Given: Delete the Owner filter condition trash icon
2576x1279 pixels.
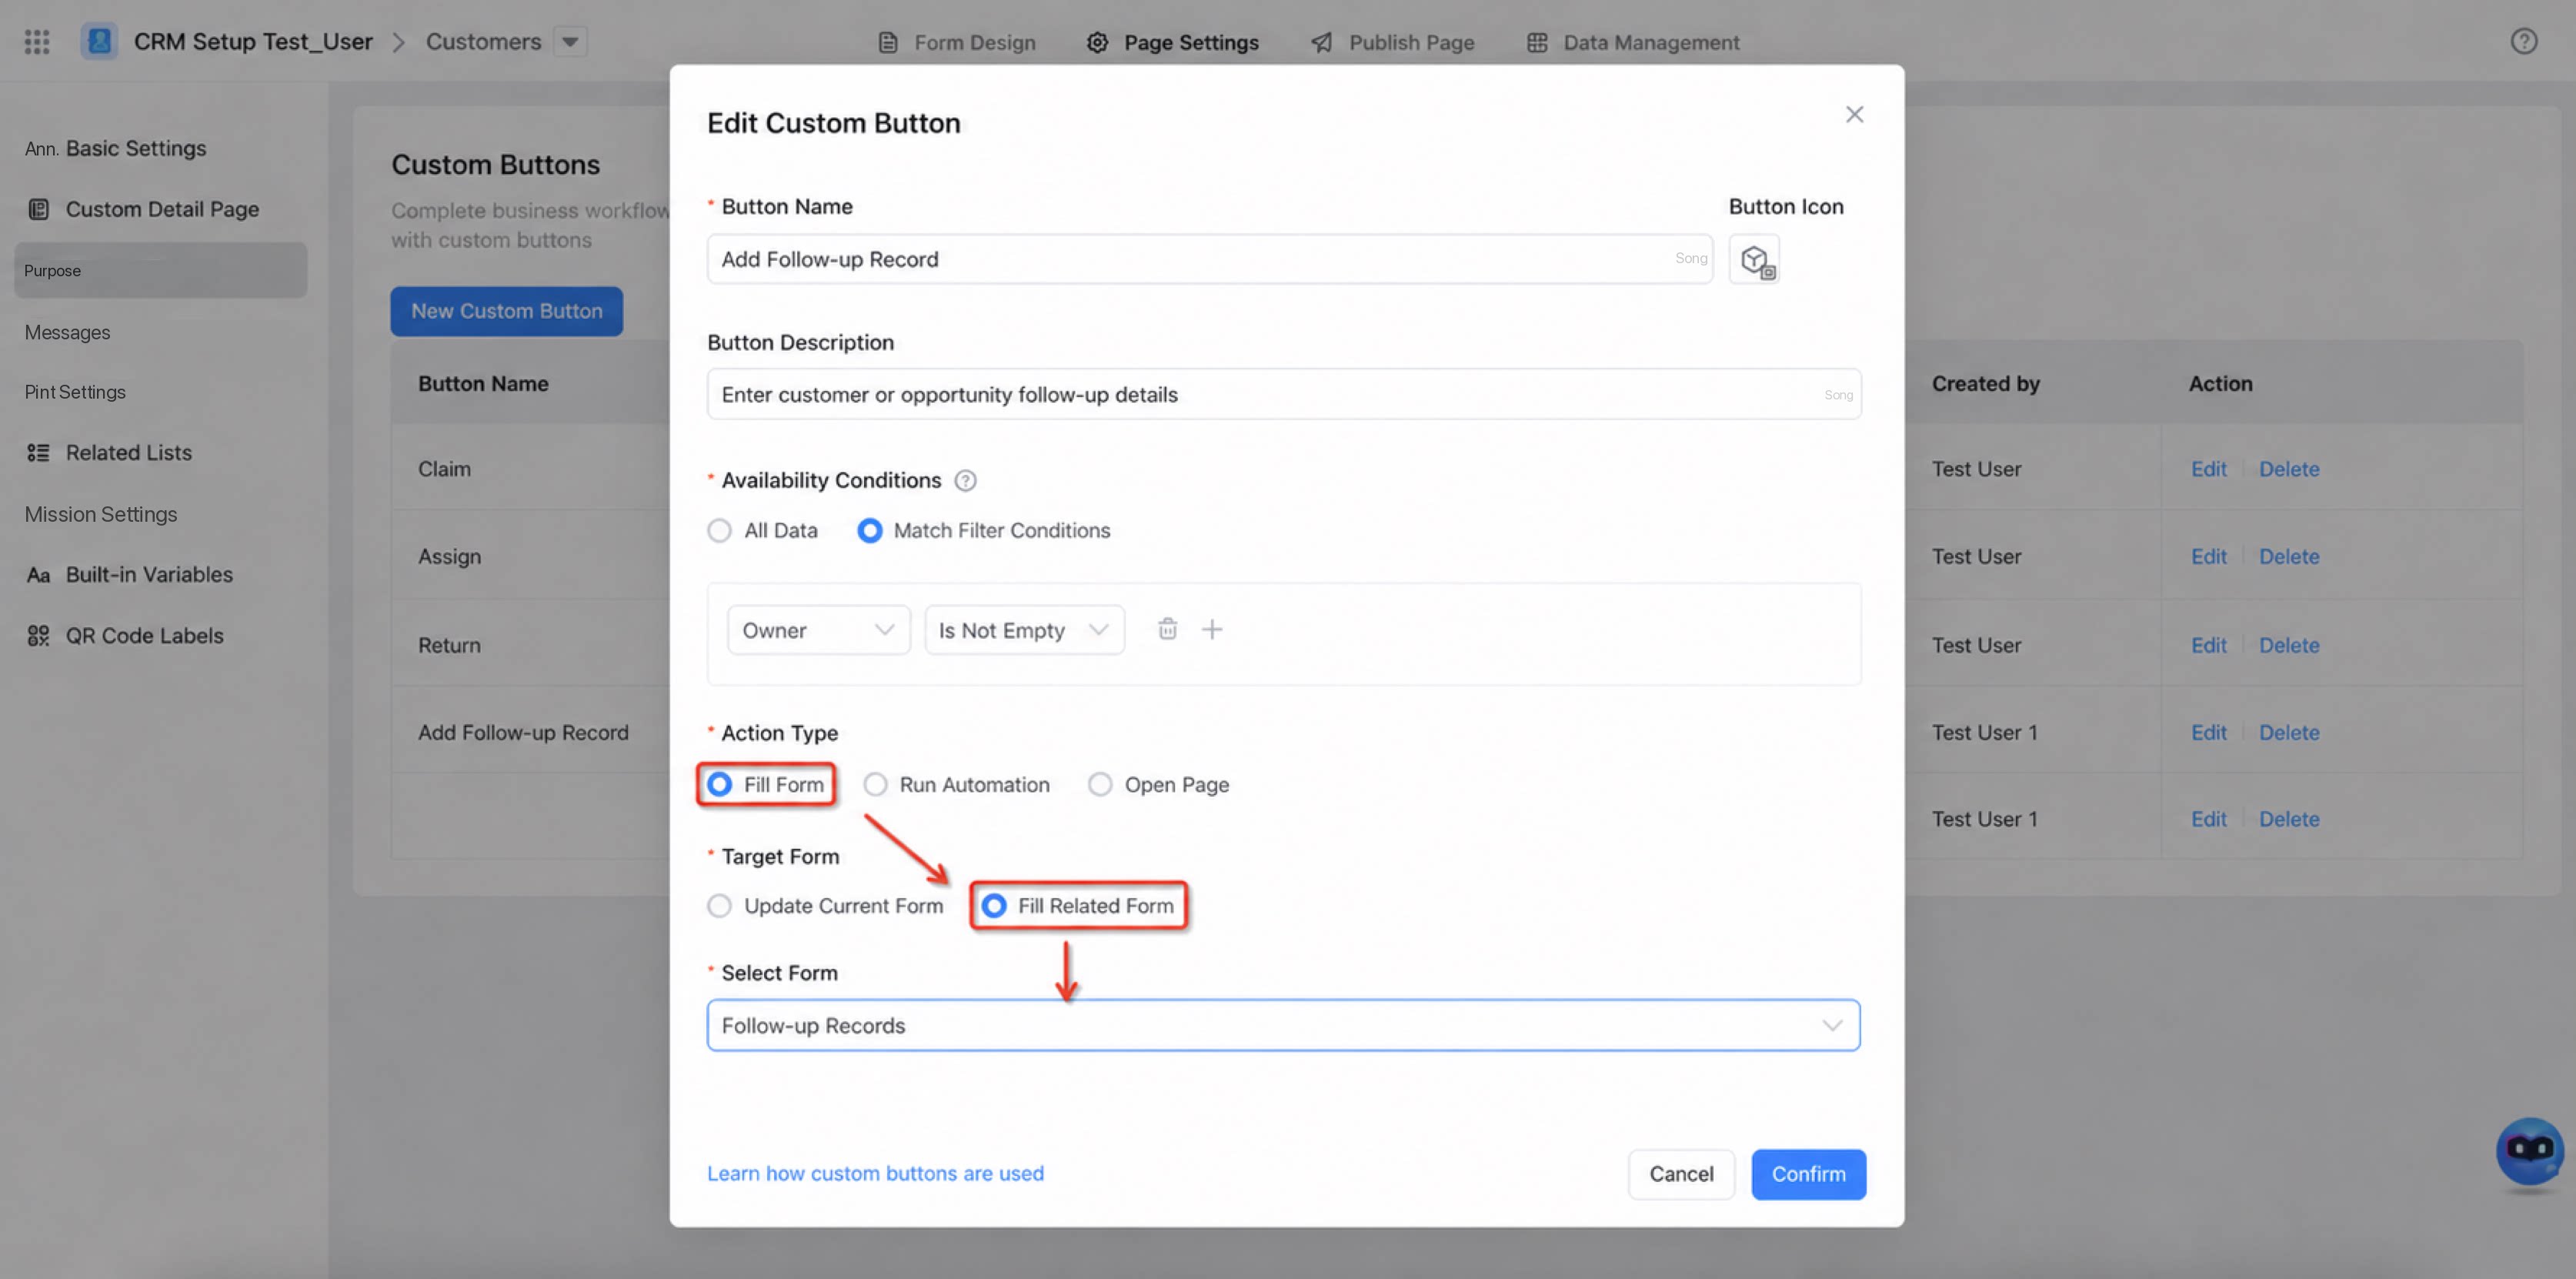Looking at the screenshot, I should click(1167, 629).
